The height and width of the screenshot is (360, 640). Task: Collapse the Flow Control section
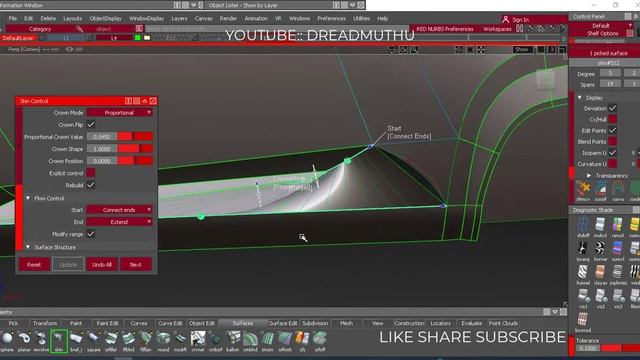point(28,198)
